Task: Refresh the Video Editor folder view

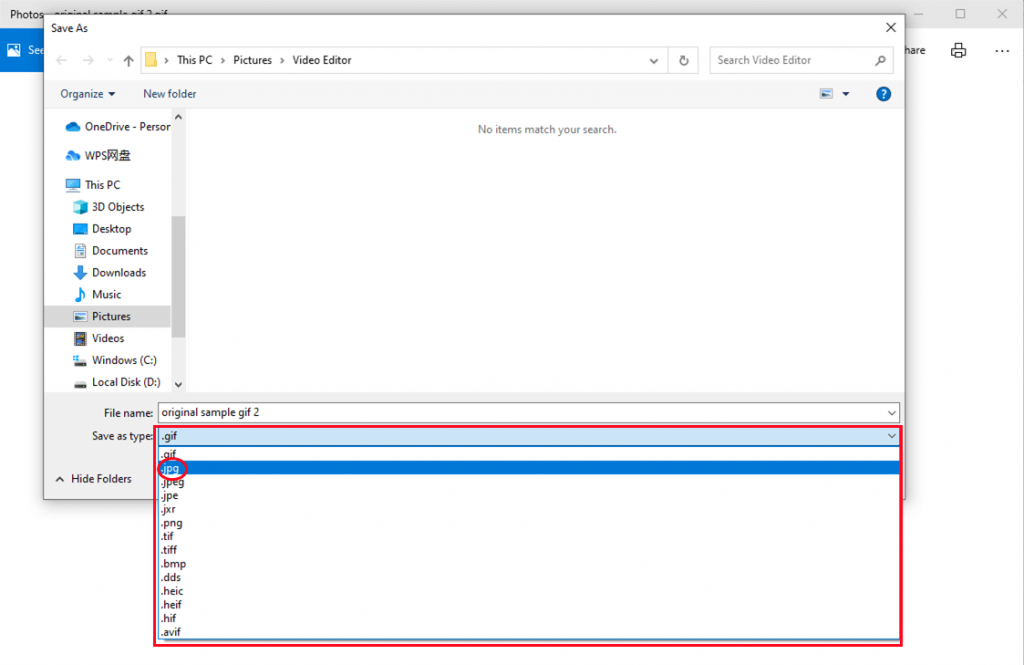Action: [683, 60]
